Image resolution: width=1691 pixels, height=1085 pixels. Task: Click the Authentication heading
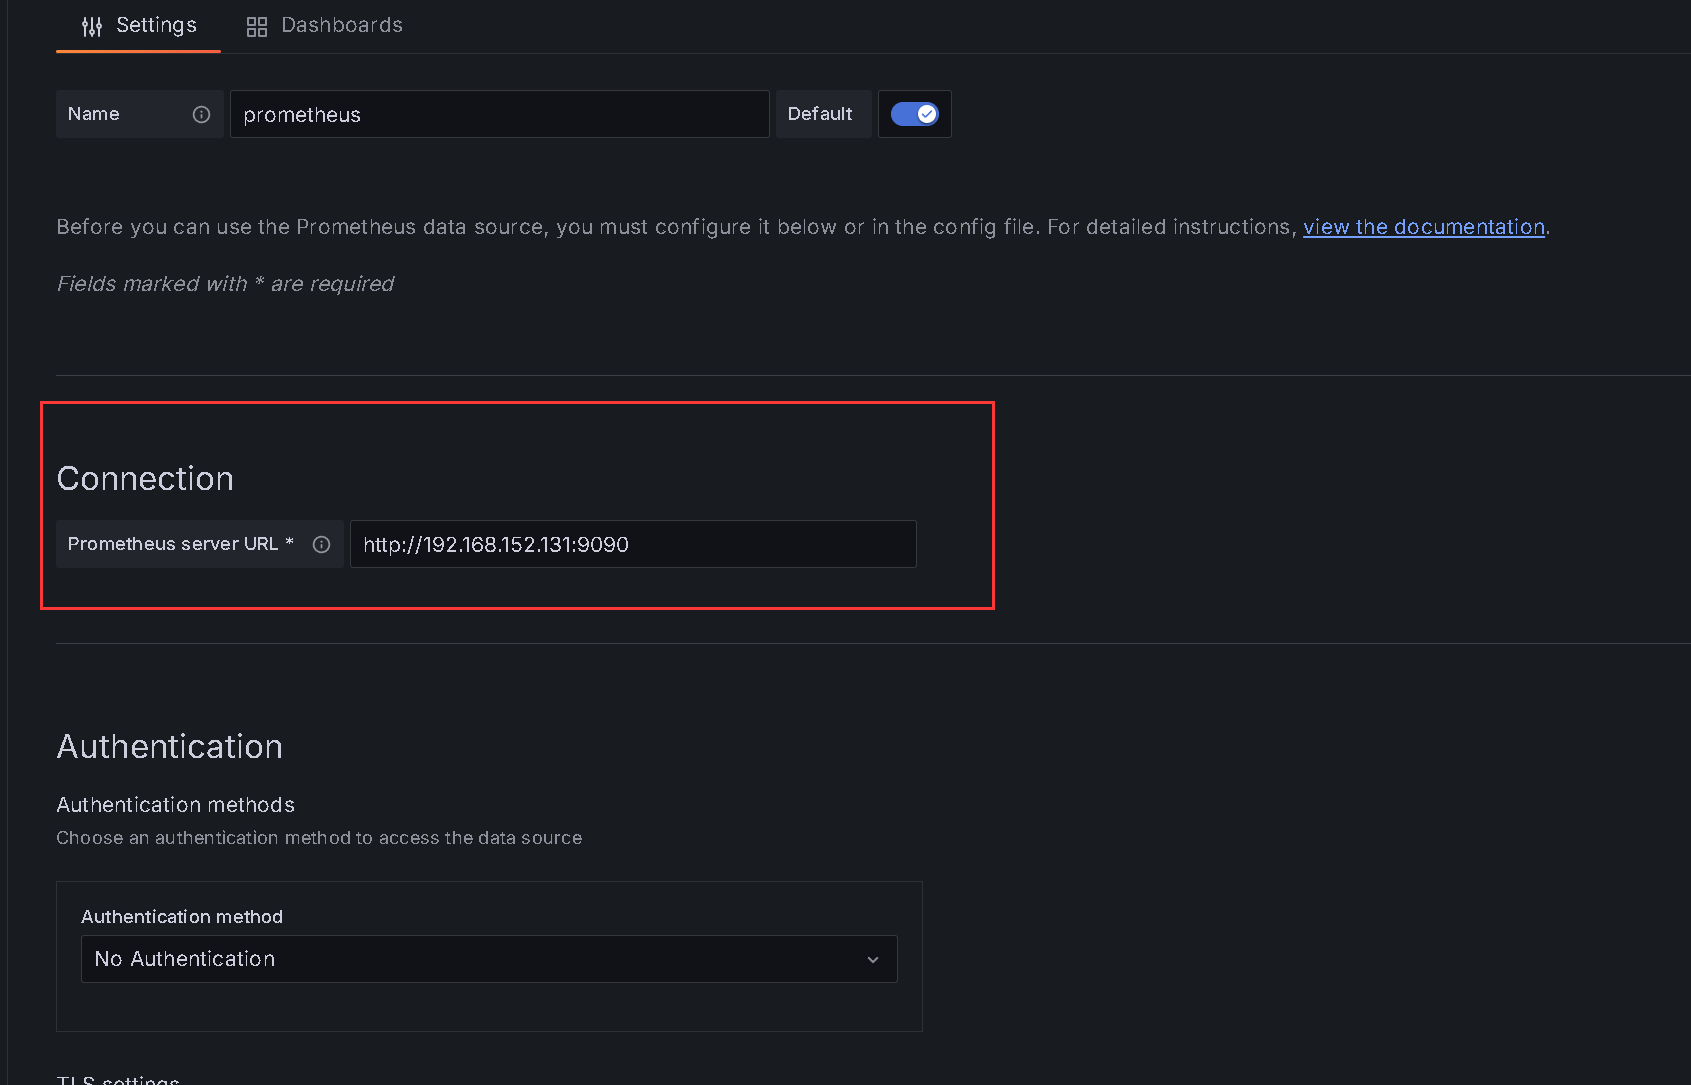(x=170, y=747)
